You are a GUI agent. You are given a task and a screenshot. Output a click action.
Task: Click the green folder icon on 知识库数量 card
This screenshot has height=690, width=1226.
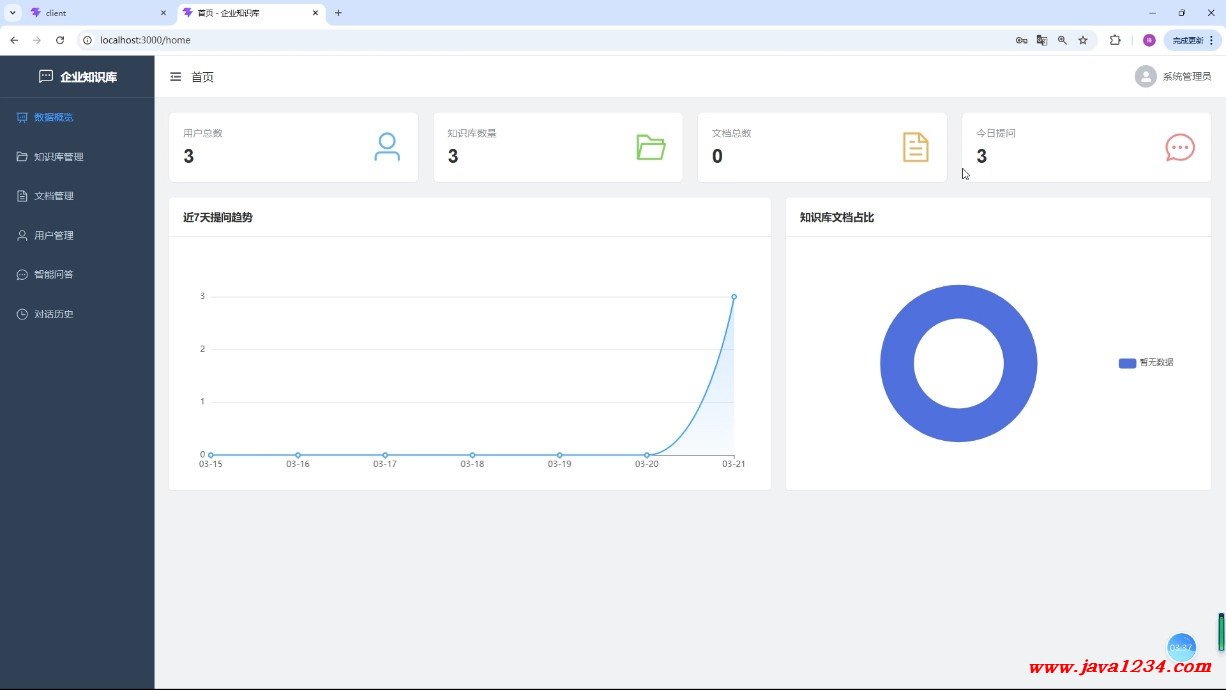click(651, 147)
